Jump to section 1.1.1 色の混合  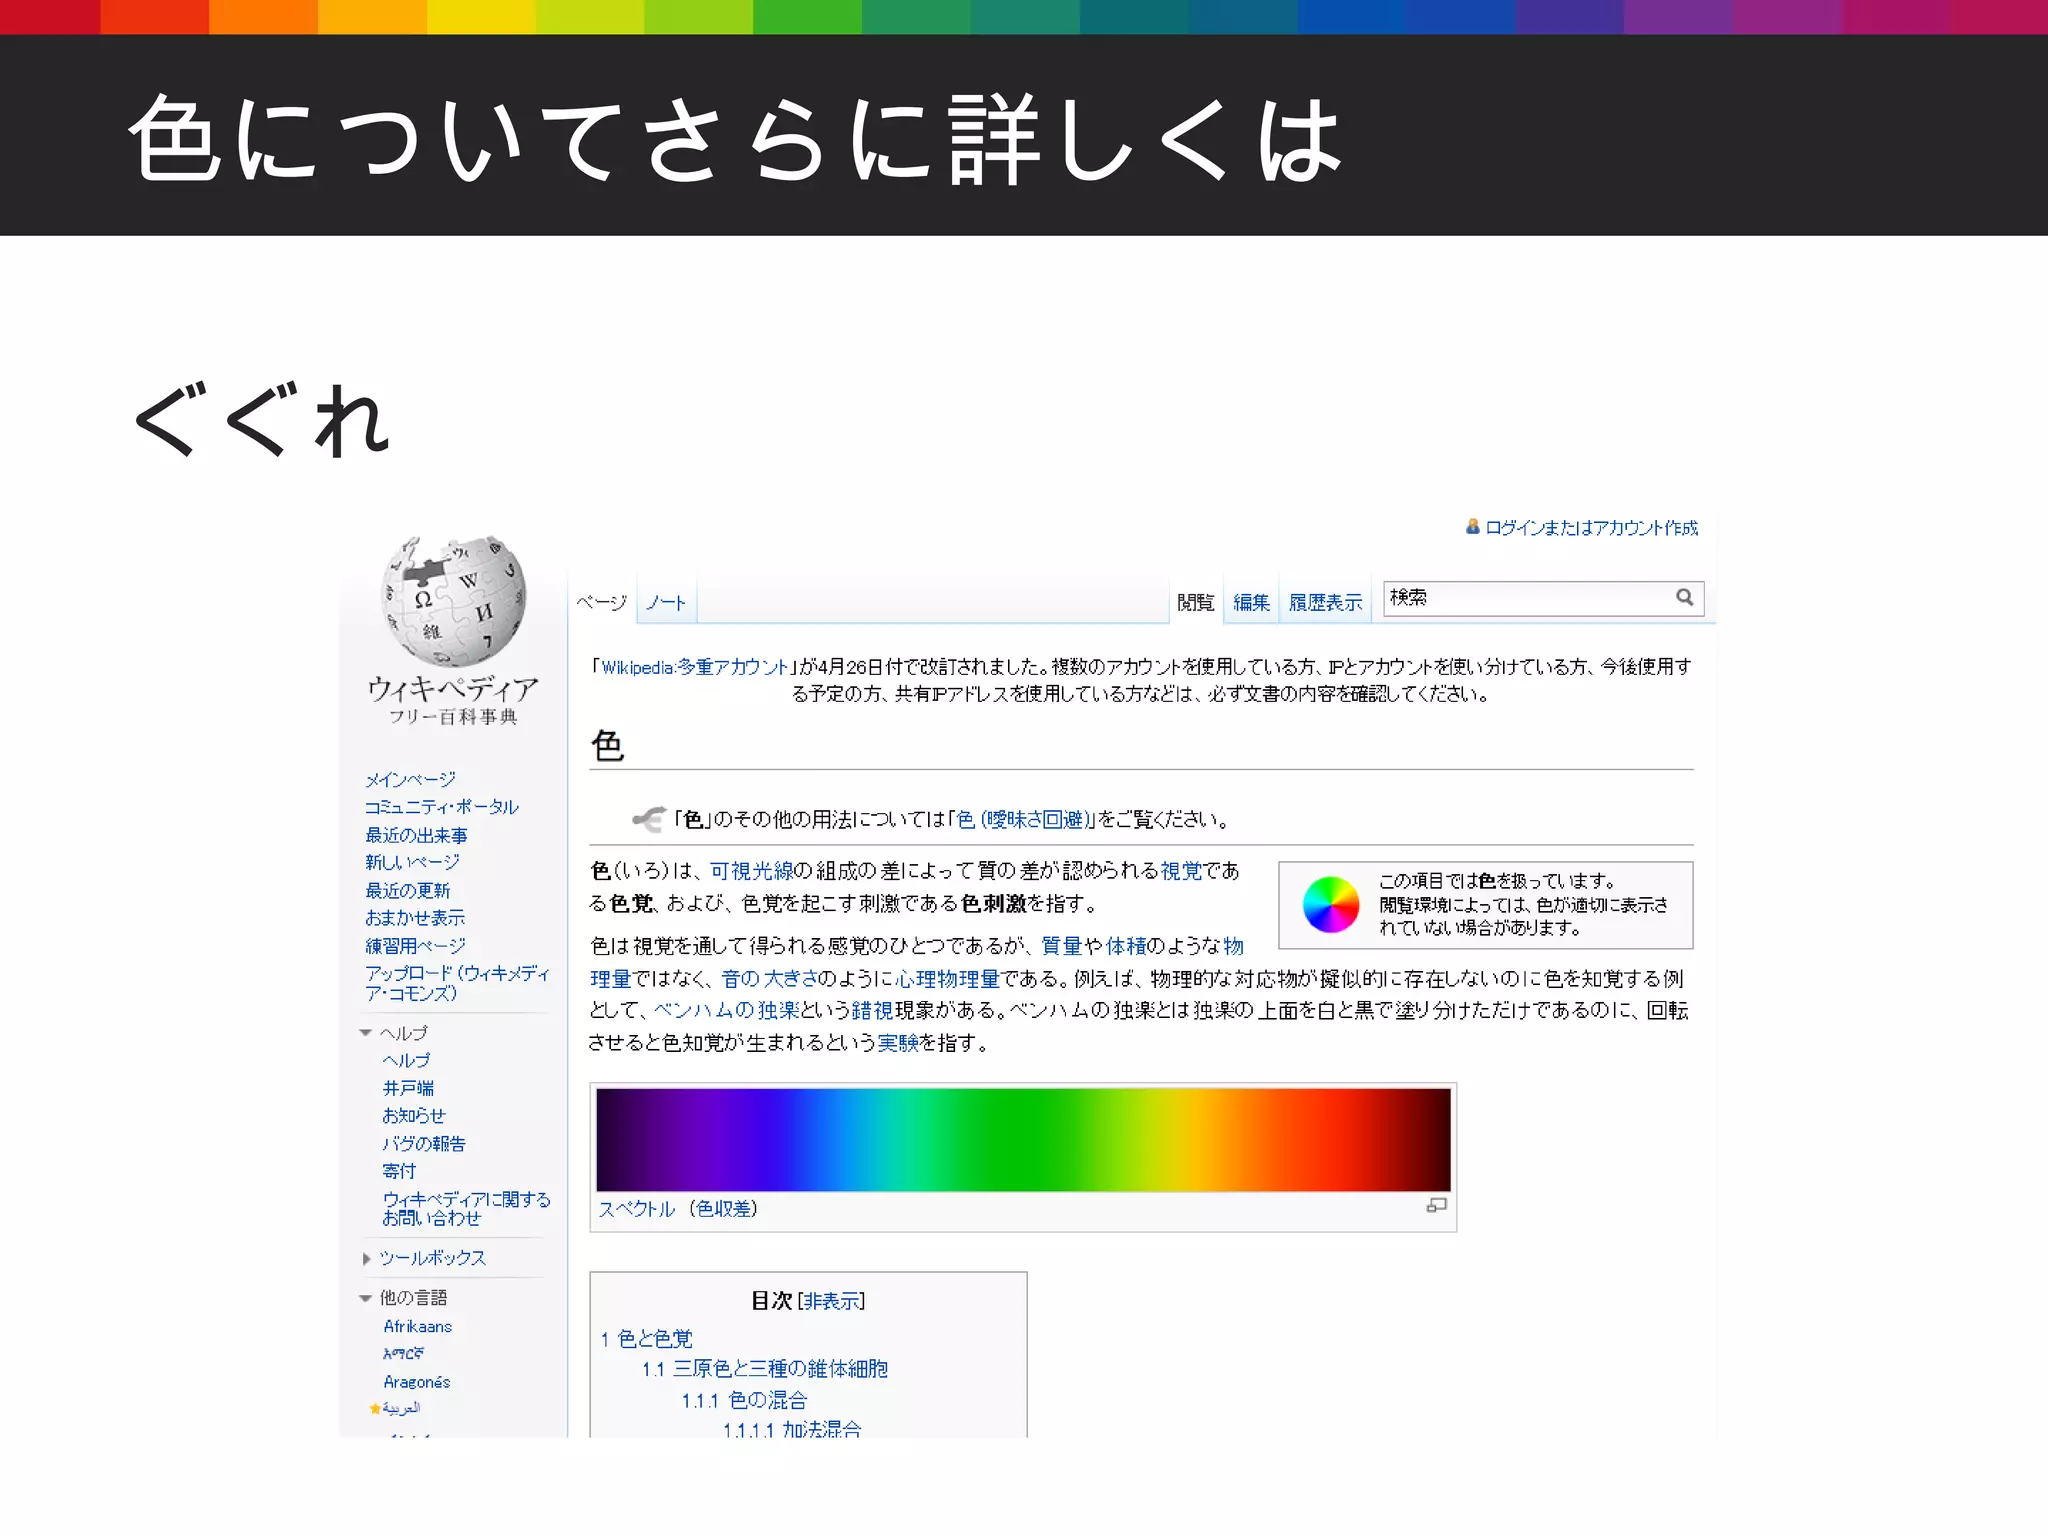[x=744, y=1400]
